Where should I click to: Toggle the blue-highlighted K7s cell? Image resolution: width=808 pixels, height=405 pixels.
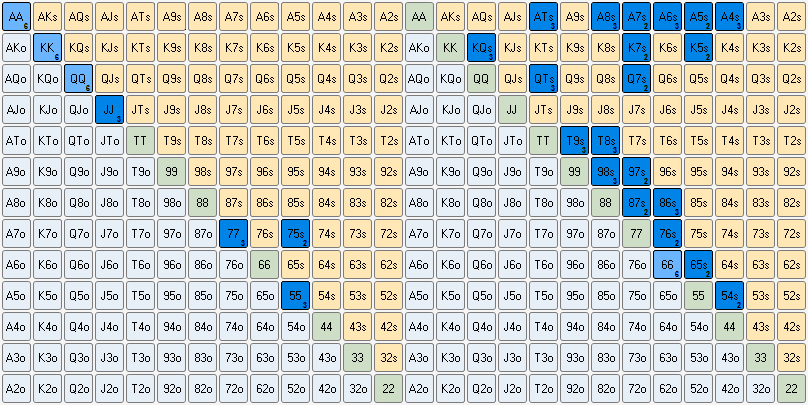[636, 48]
